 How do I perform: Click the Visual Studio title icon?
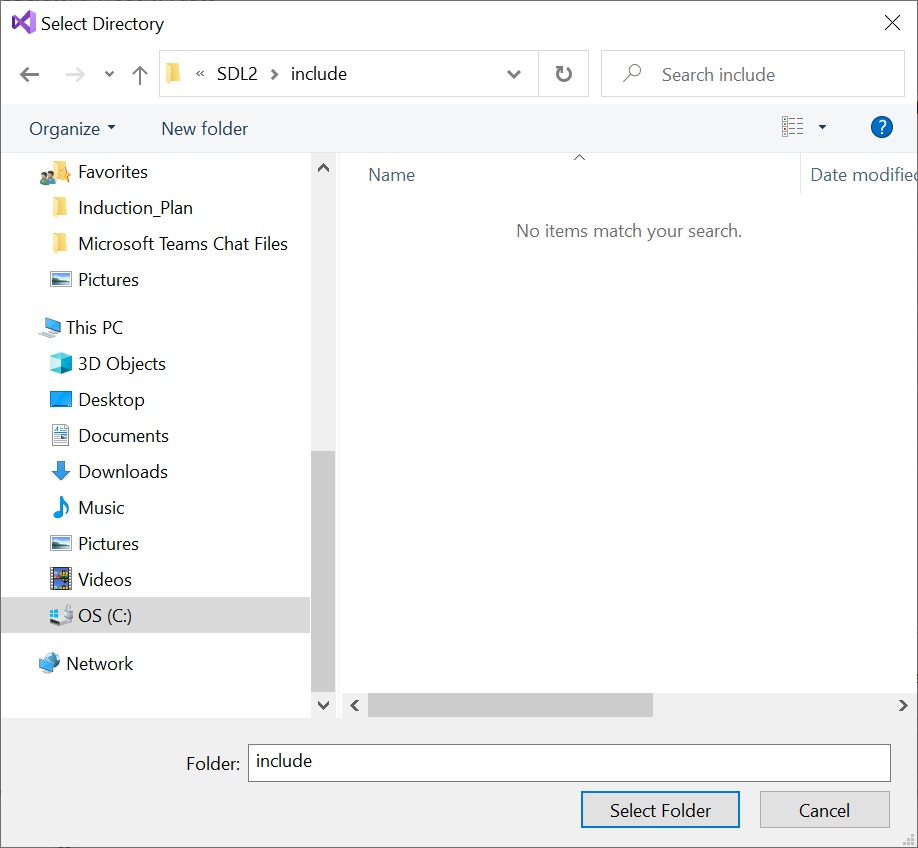click(24, 23)
